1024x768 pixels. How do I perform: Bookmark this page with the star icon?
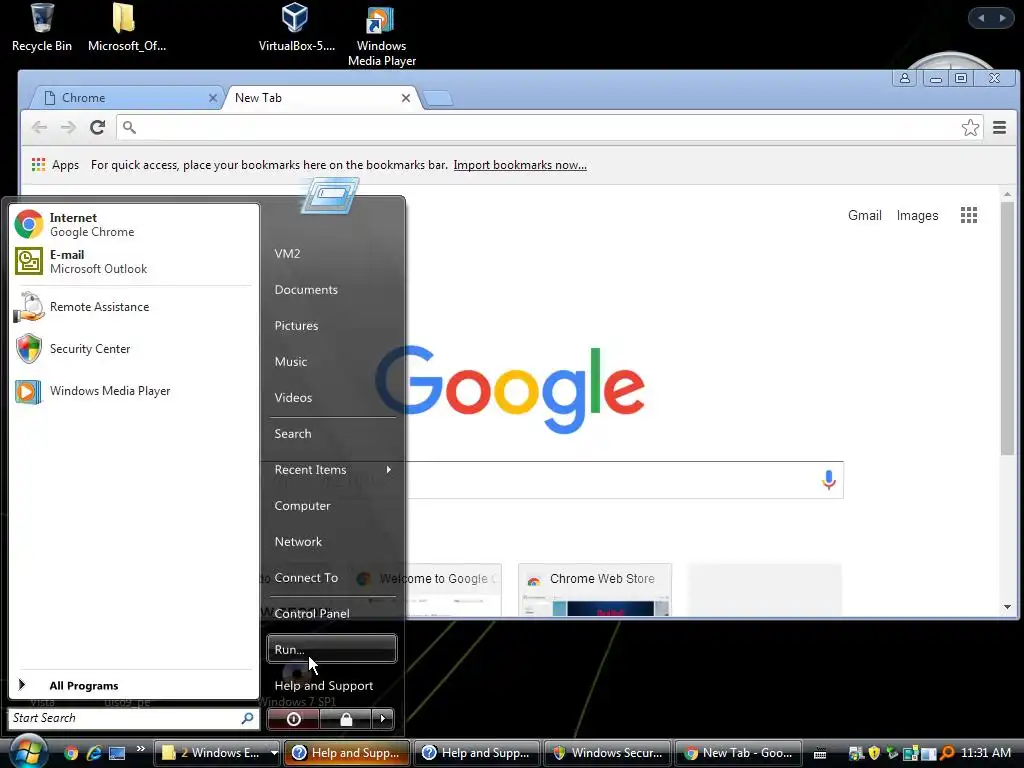(970, 127)
